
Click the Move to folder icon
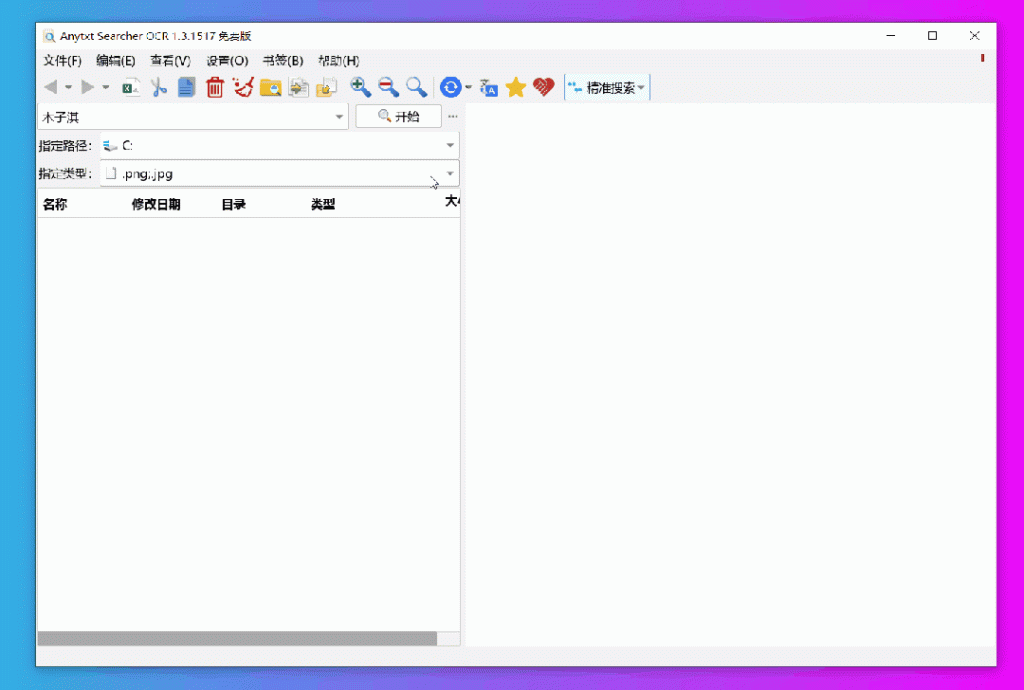pos(326,87)
